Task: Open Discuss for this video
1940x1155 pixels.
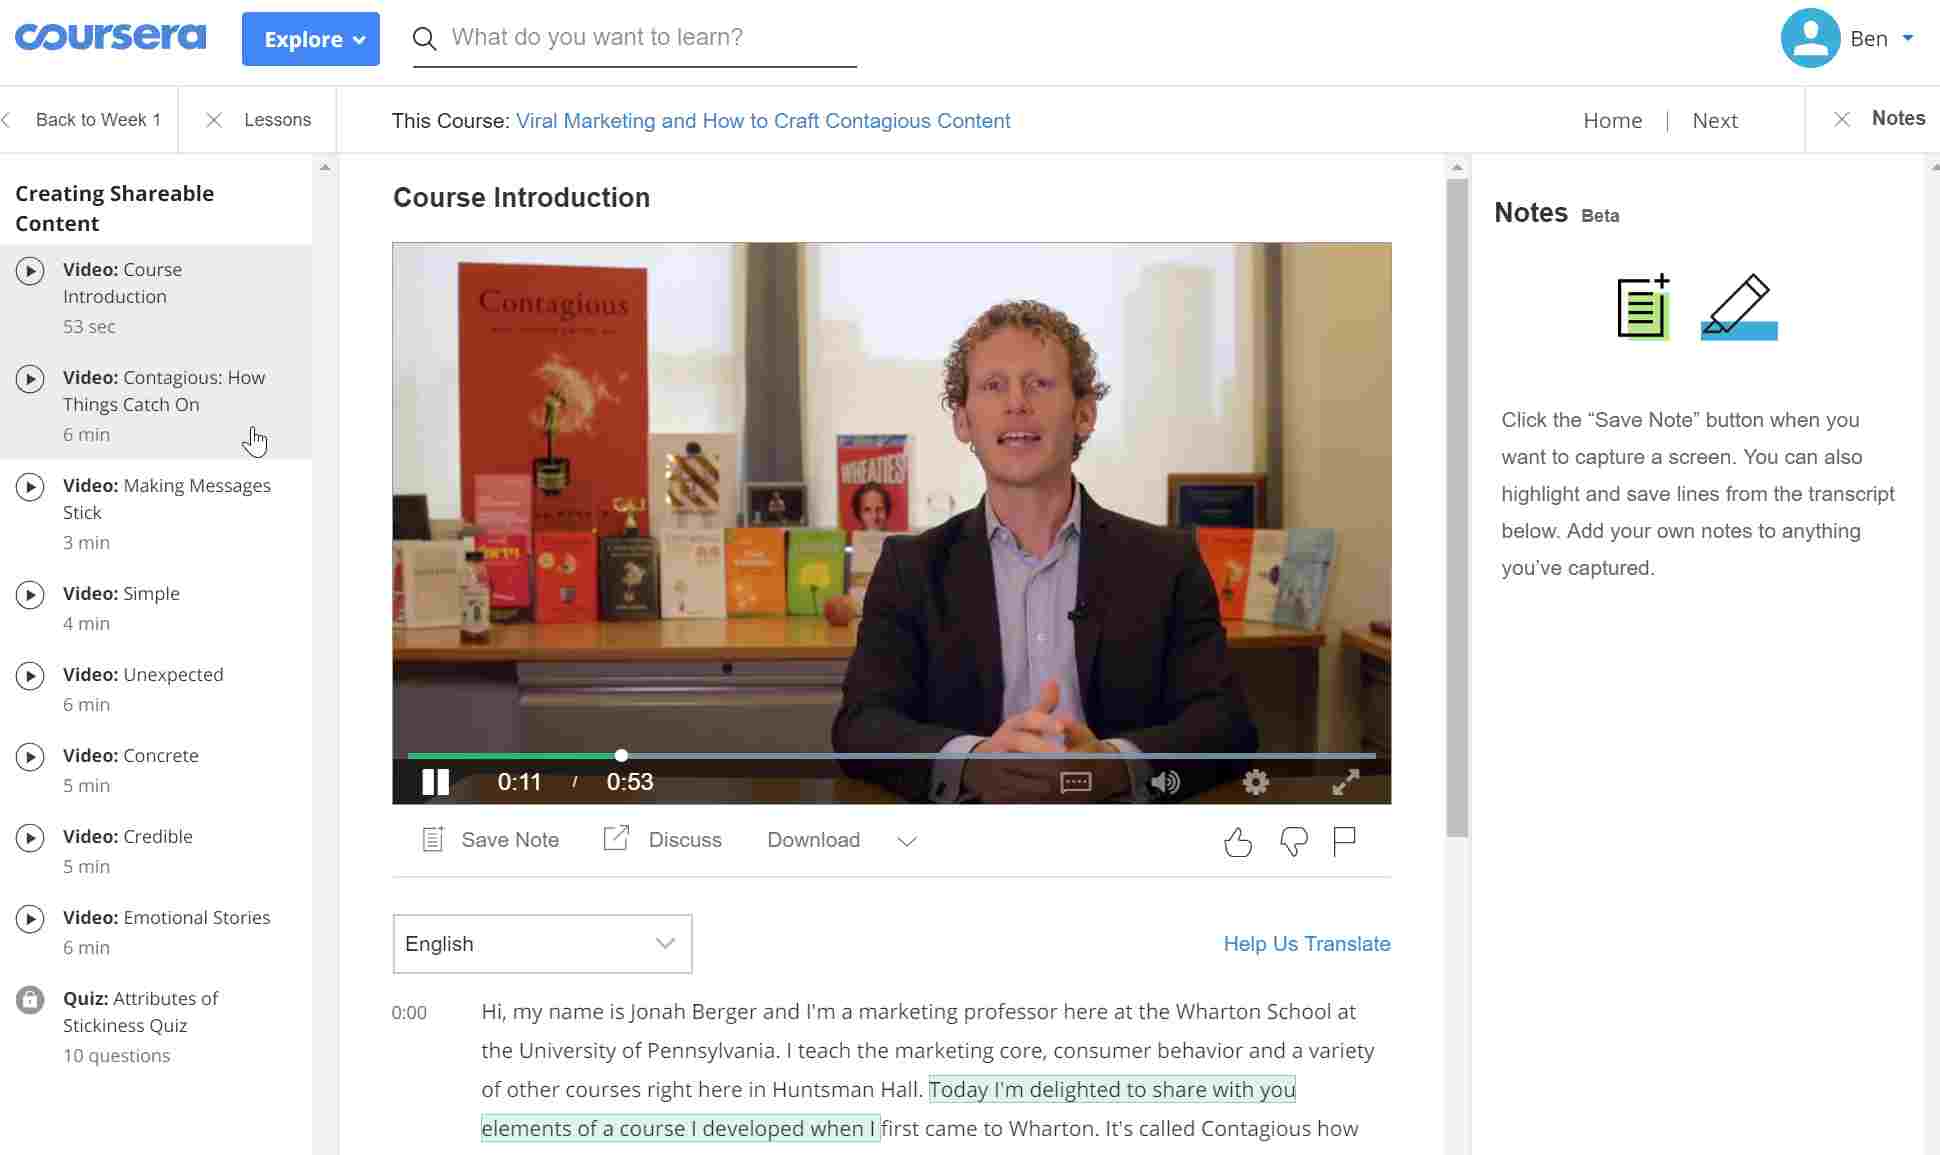Action: [x=663, y=840]
